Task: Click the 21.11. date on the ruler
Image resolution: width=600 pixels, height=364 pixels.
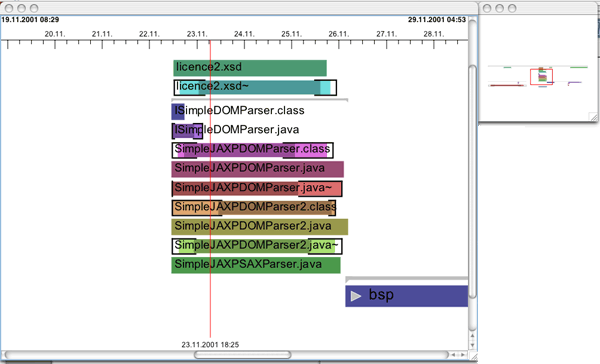Action: [x=102, y=34]
